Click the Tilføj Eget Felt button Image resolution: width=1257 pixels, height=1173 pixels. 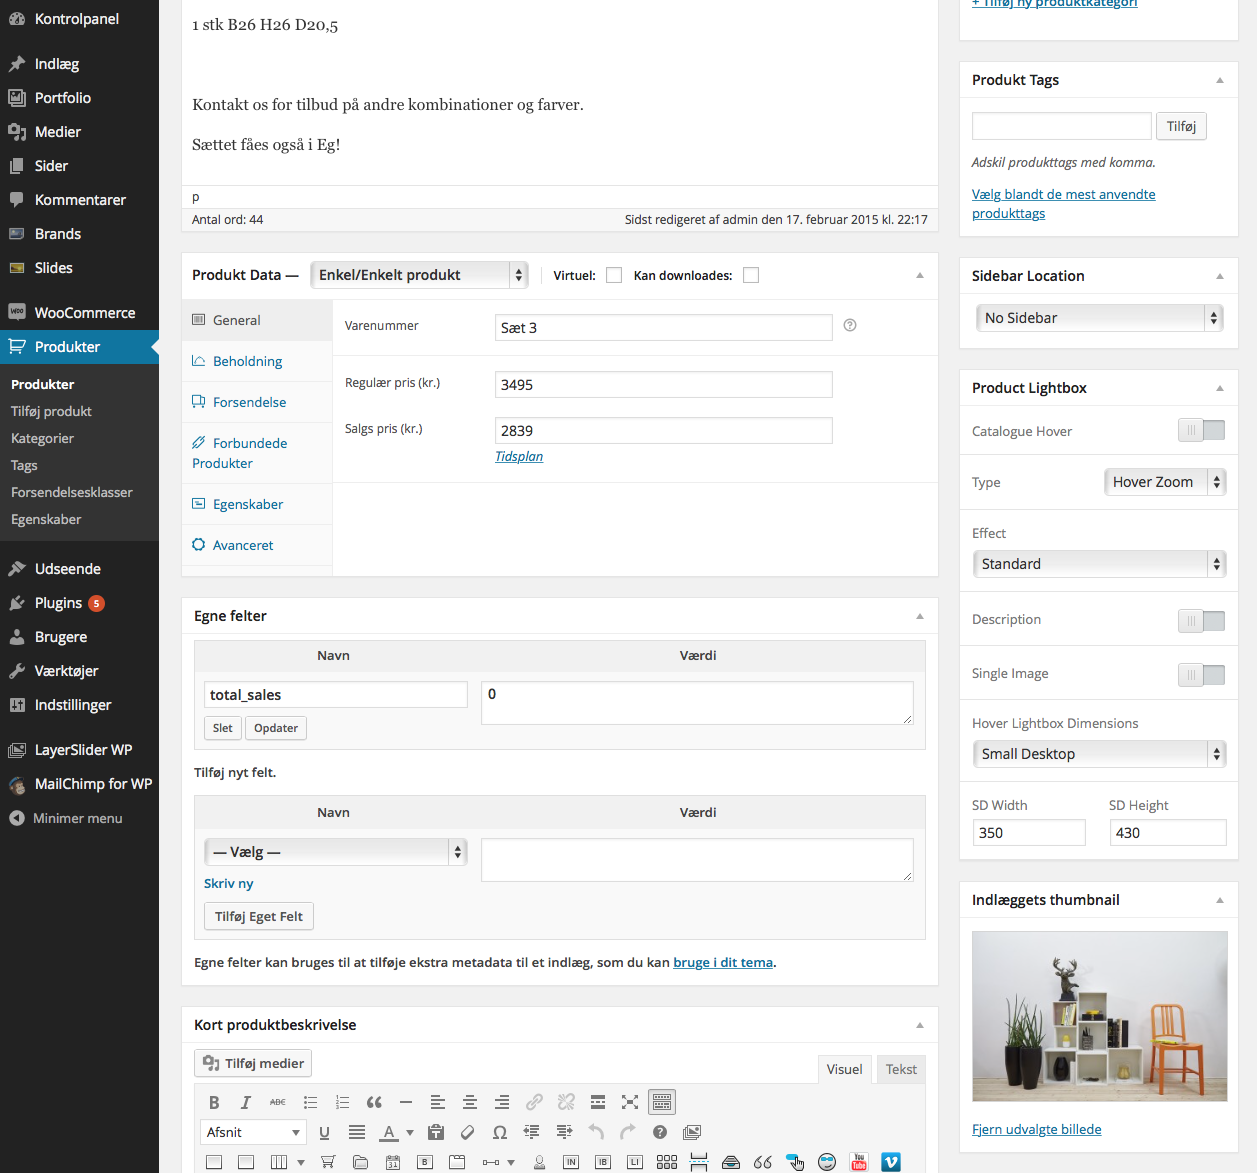259,916
